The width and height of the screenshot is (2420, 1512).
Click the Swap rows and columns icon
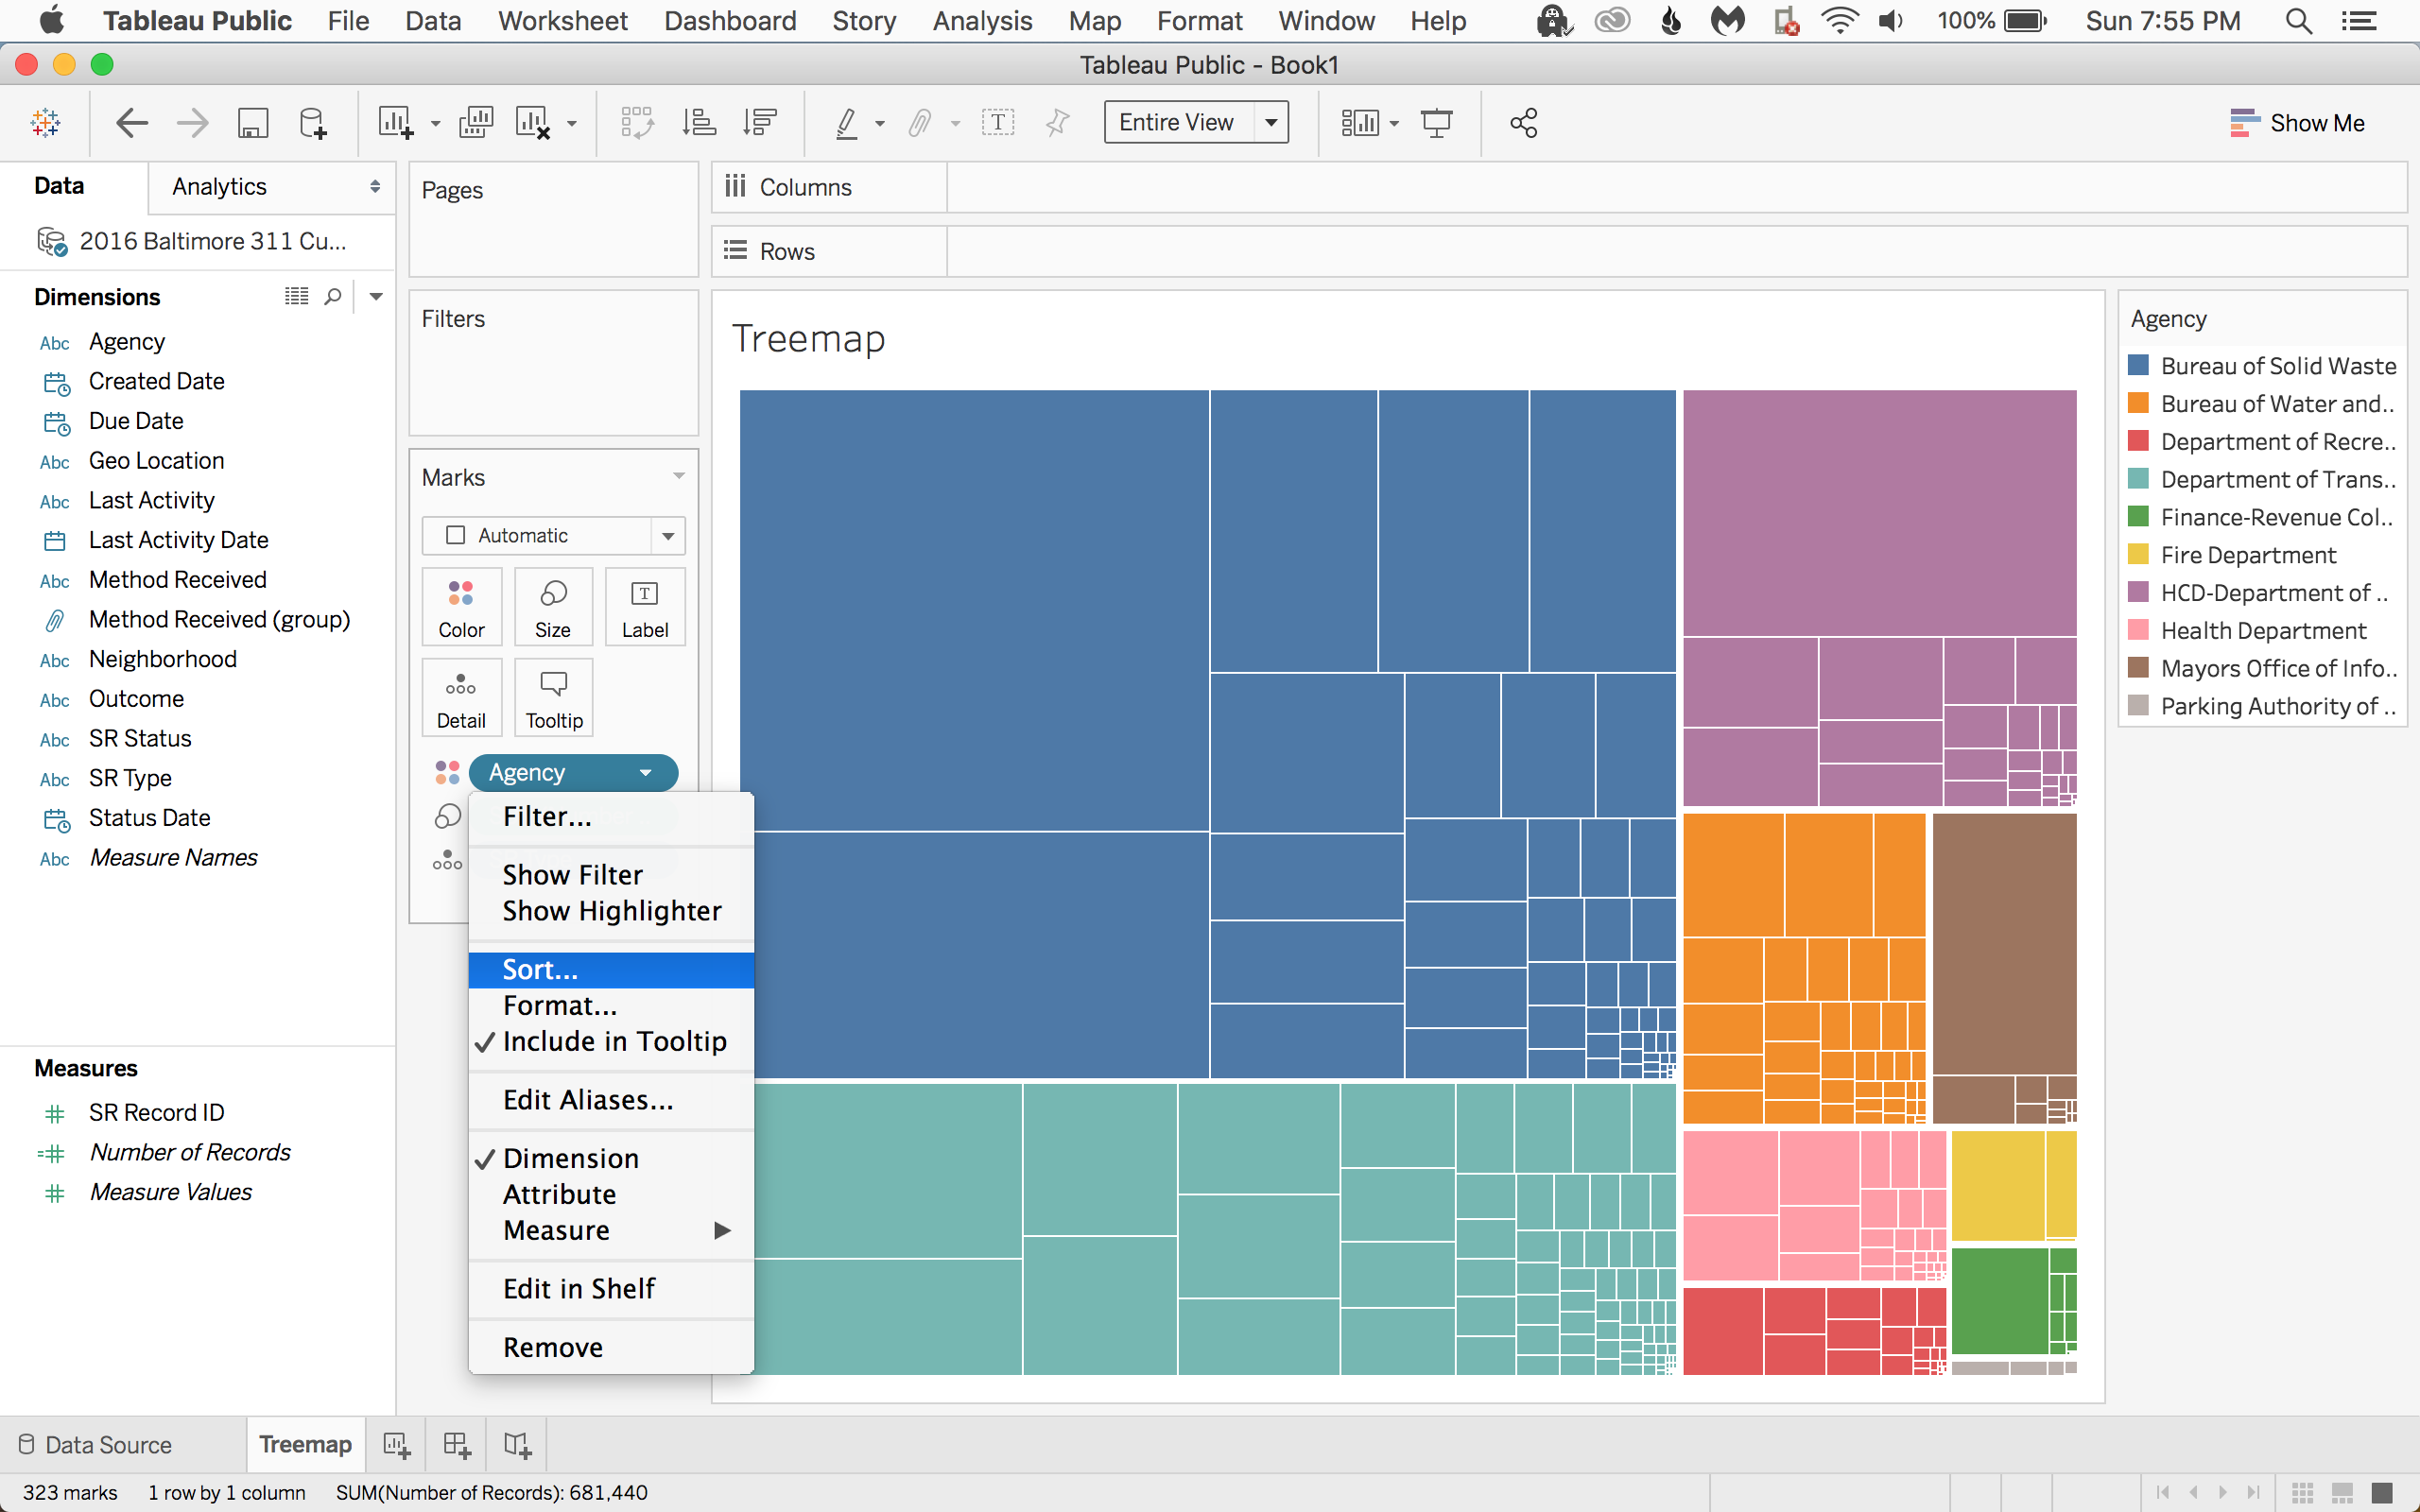coord(637,123)
